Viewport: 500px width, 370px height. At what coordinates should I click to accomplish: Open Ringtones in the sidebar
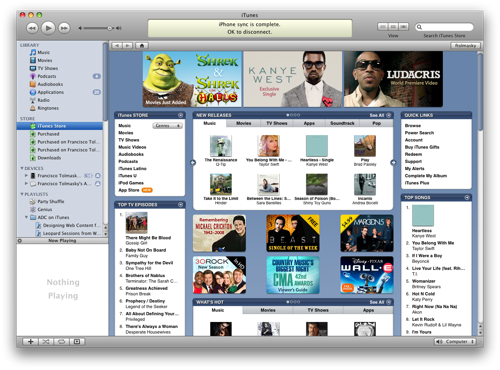click(x=48, y=108)
